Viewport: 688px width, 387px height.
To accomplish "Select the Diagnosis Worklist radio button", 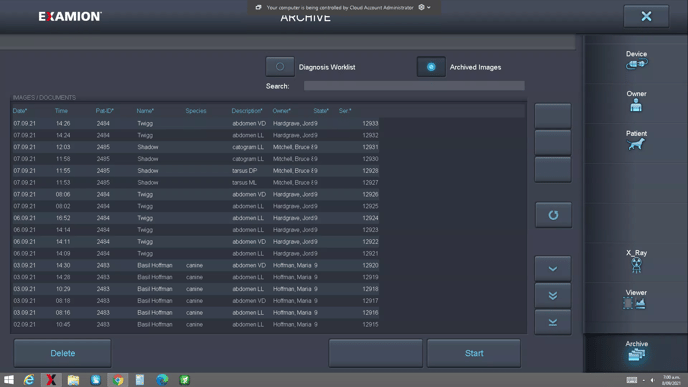I will click(280, 67).
